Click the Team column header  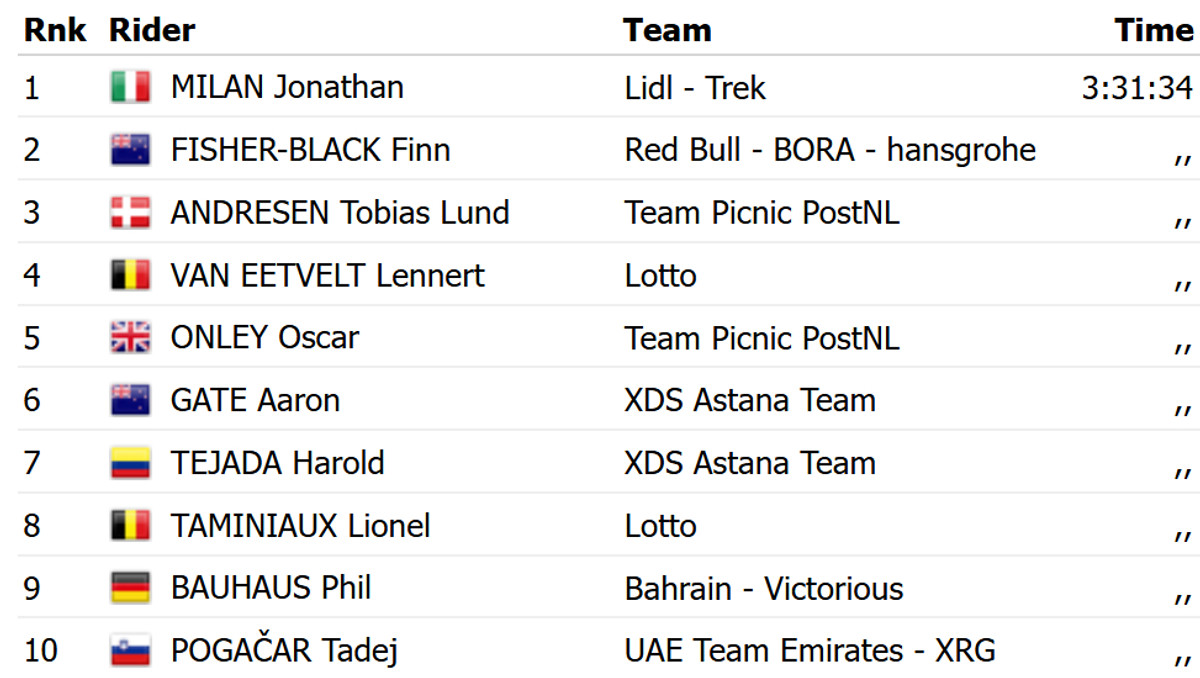coord(667,30)
